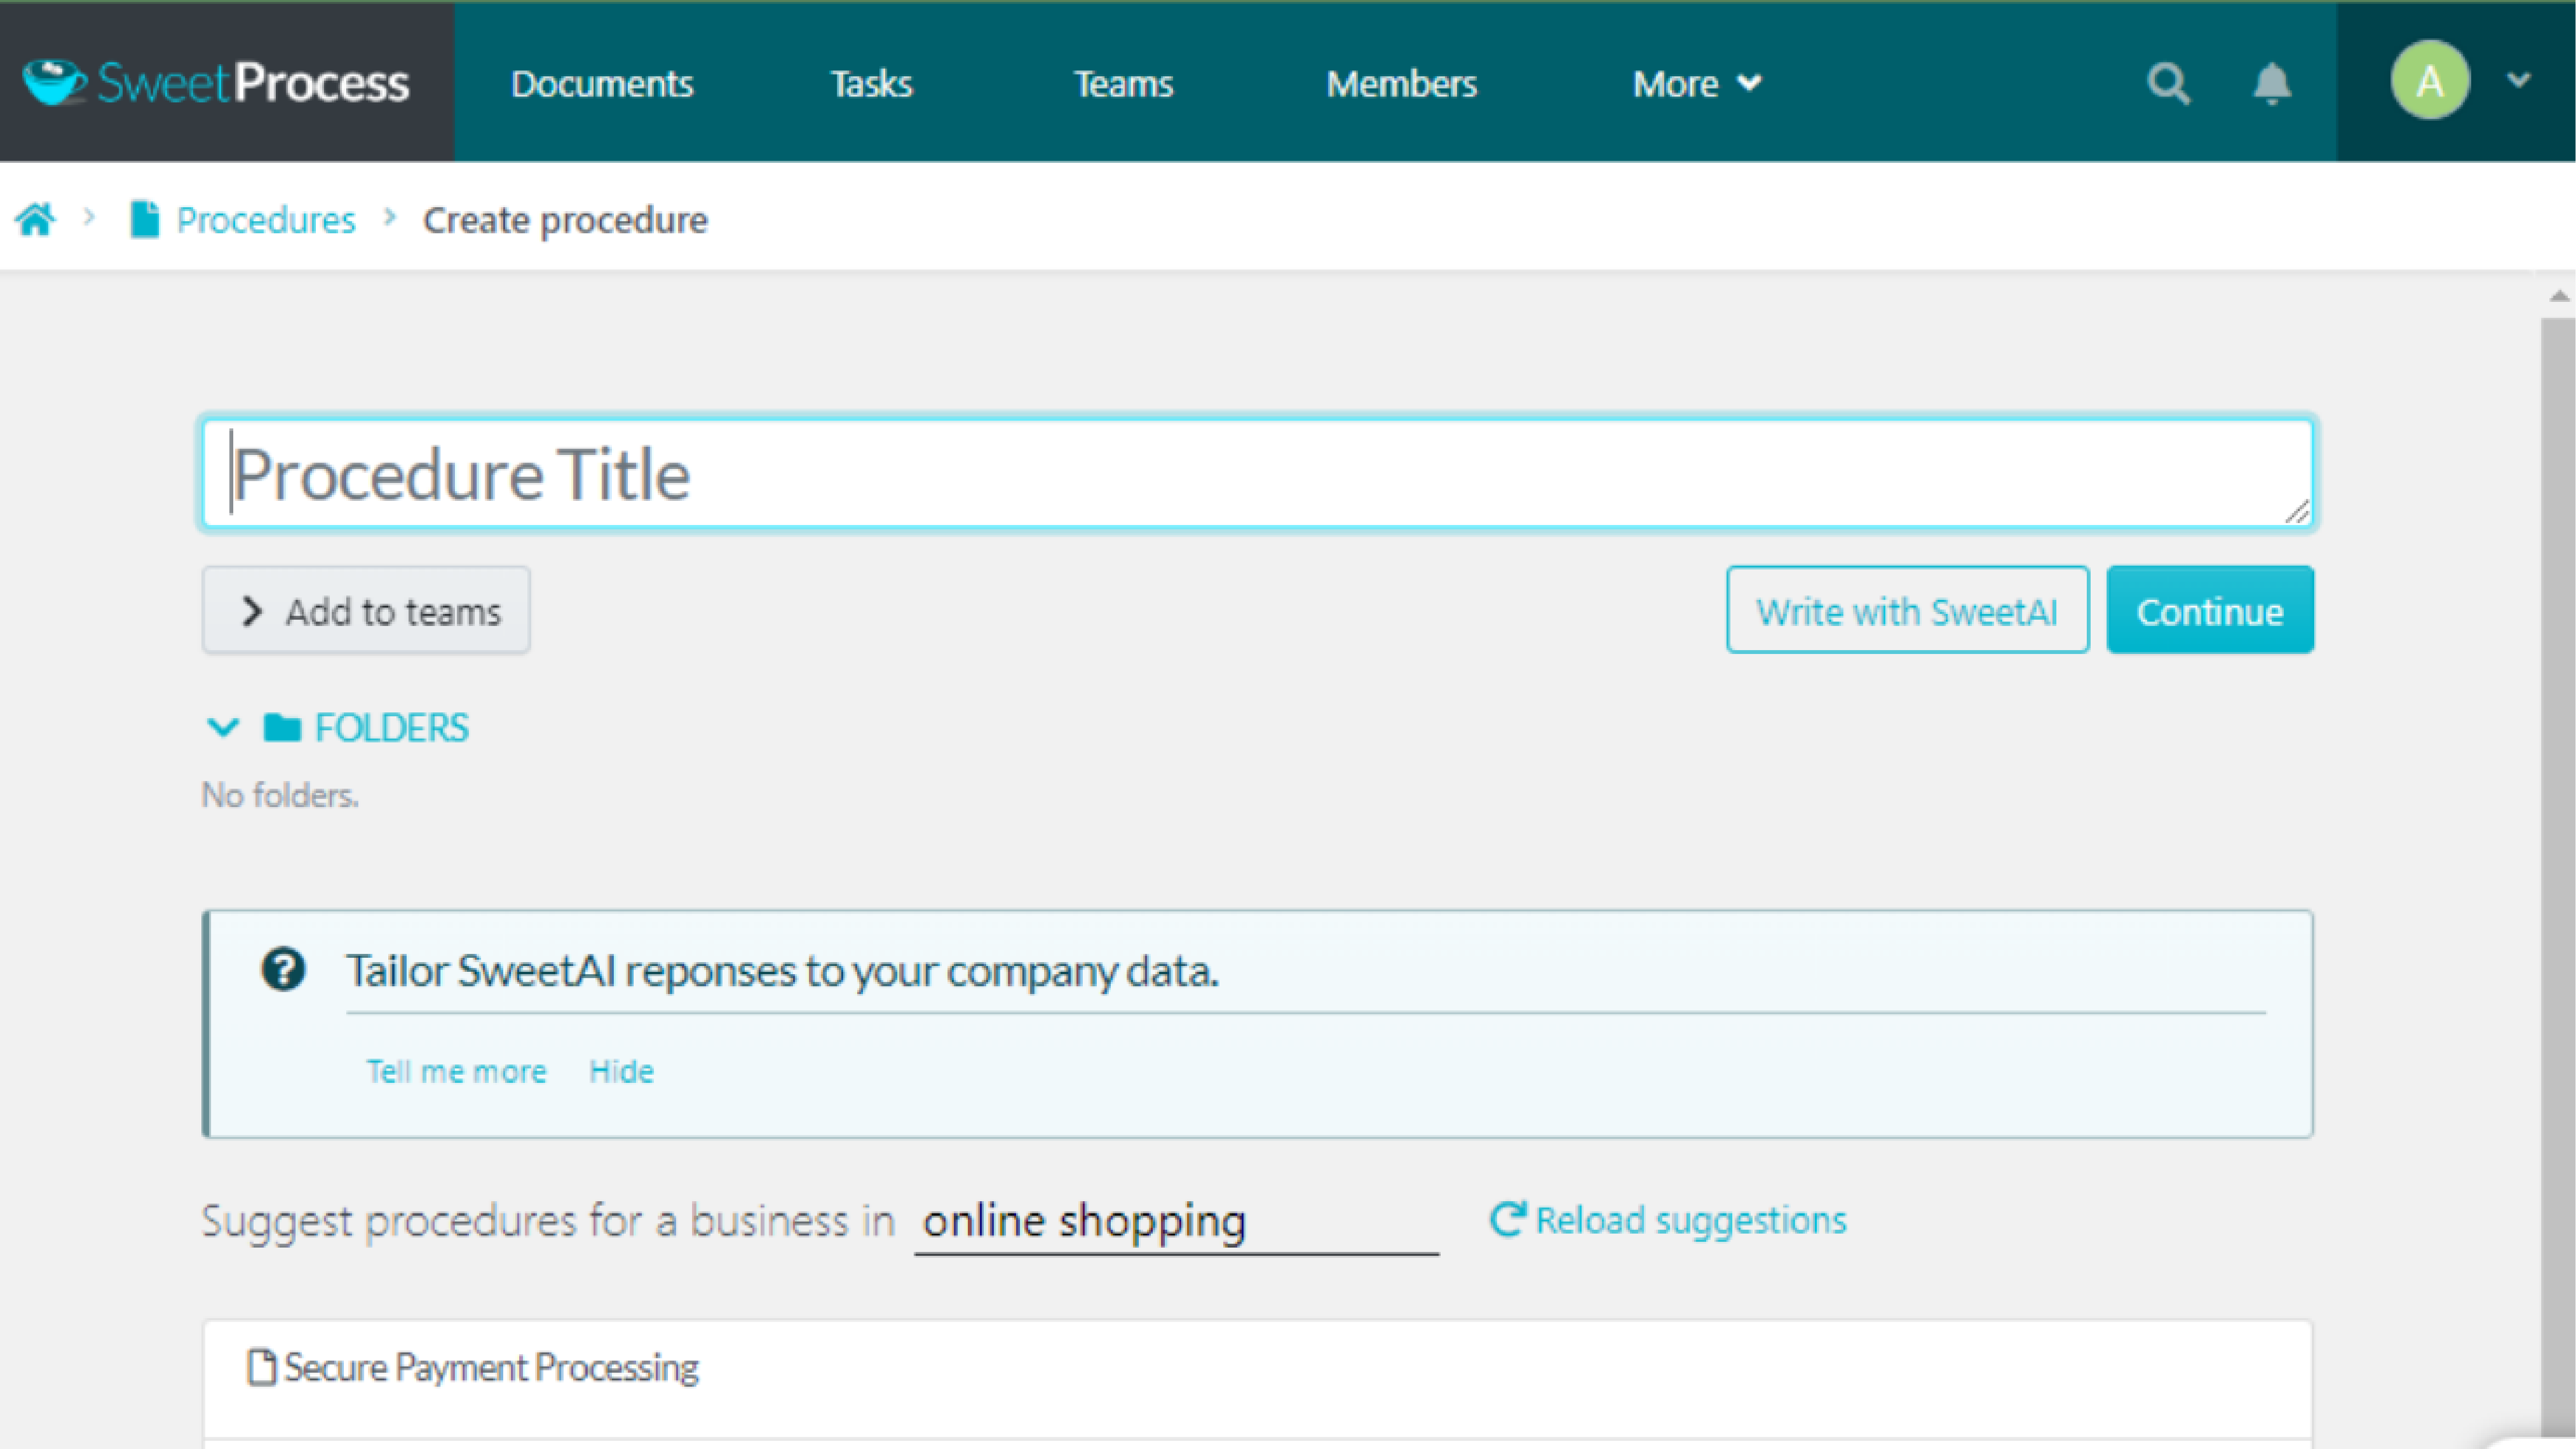Click the title field resize handle
This screenshot has height=1449, width=2576.
[2297, 511]
